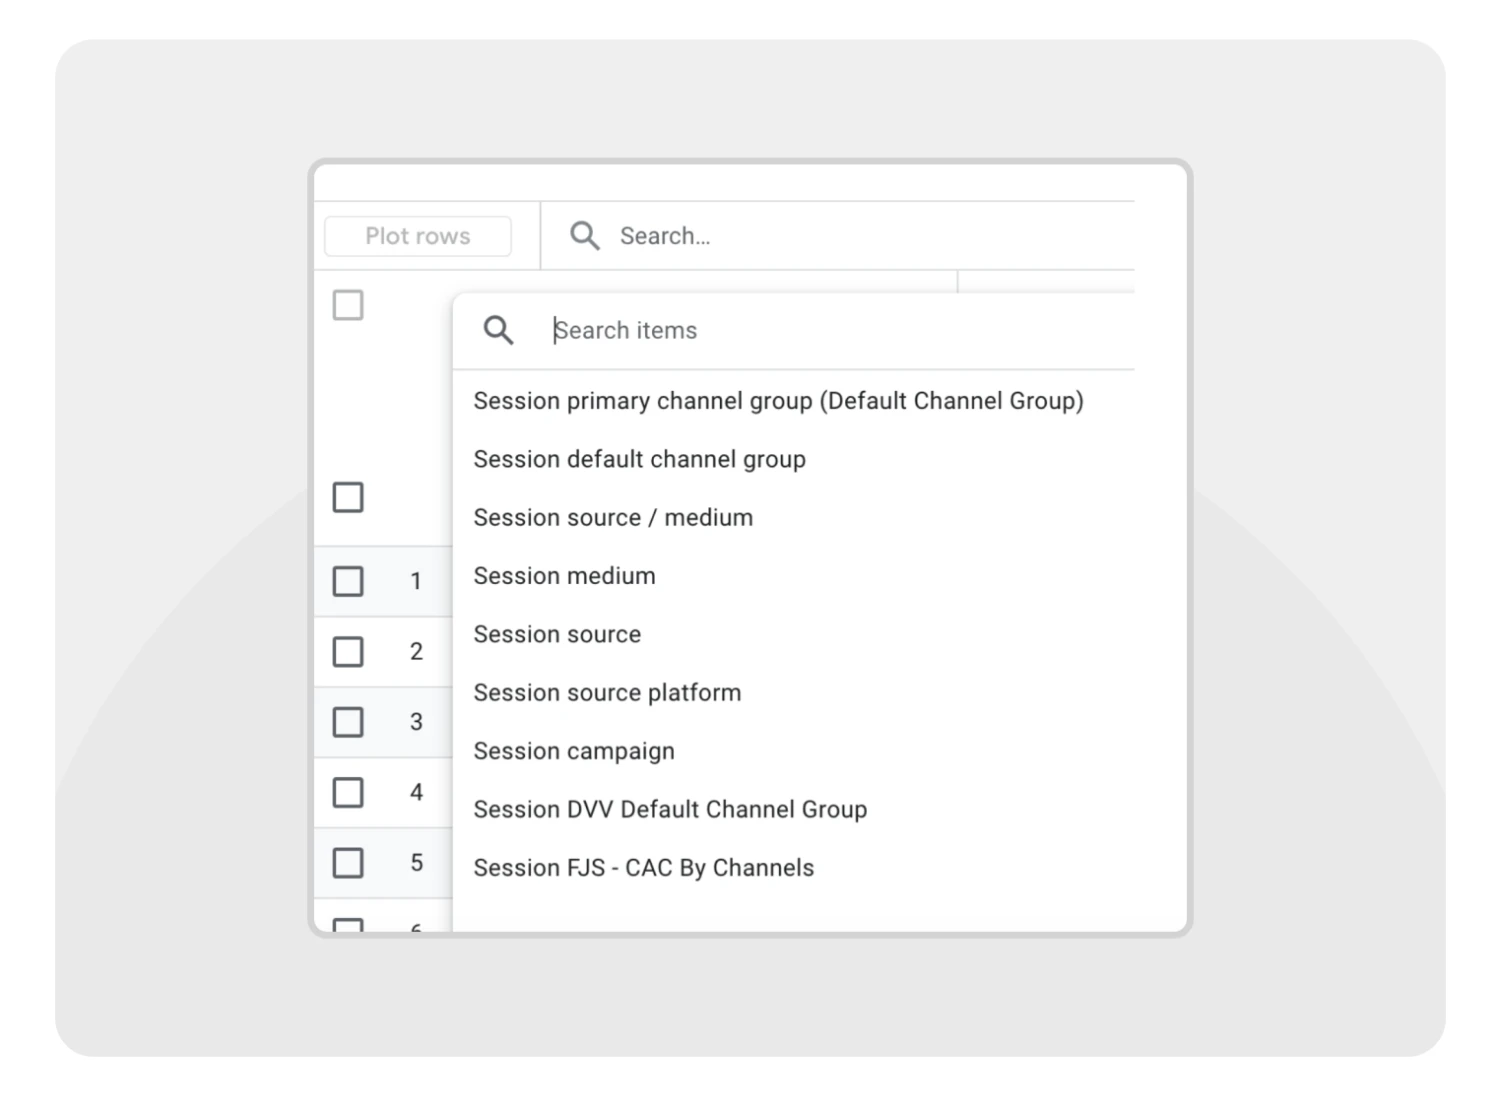Select Session default channel group option
Screen dimensions: 1500x1096
639,459
